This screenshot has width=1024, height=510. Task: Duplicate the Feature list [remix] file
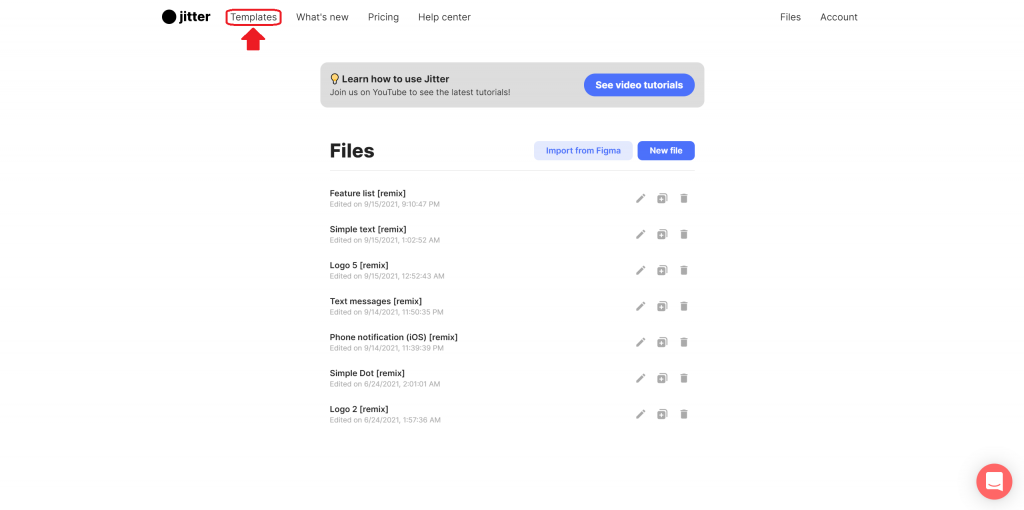point(662,198)
